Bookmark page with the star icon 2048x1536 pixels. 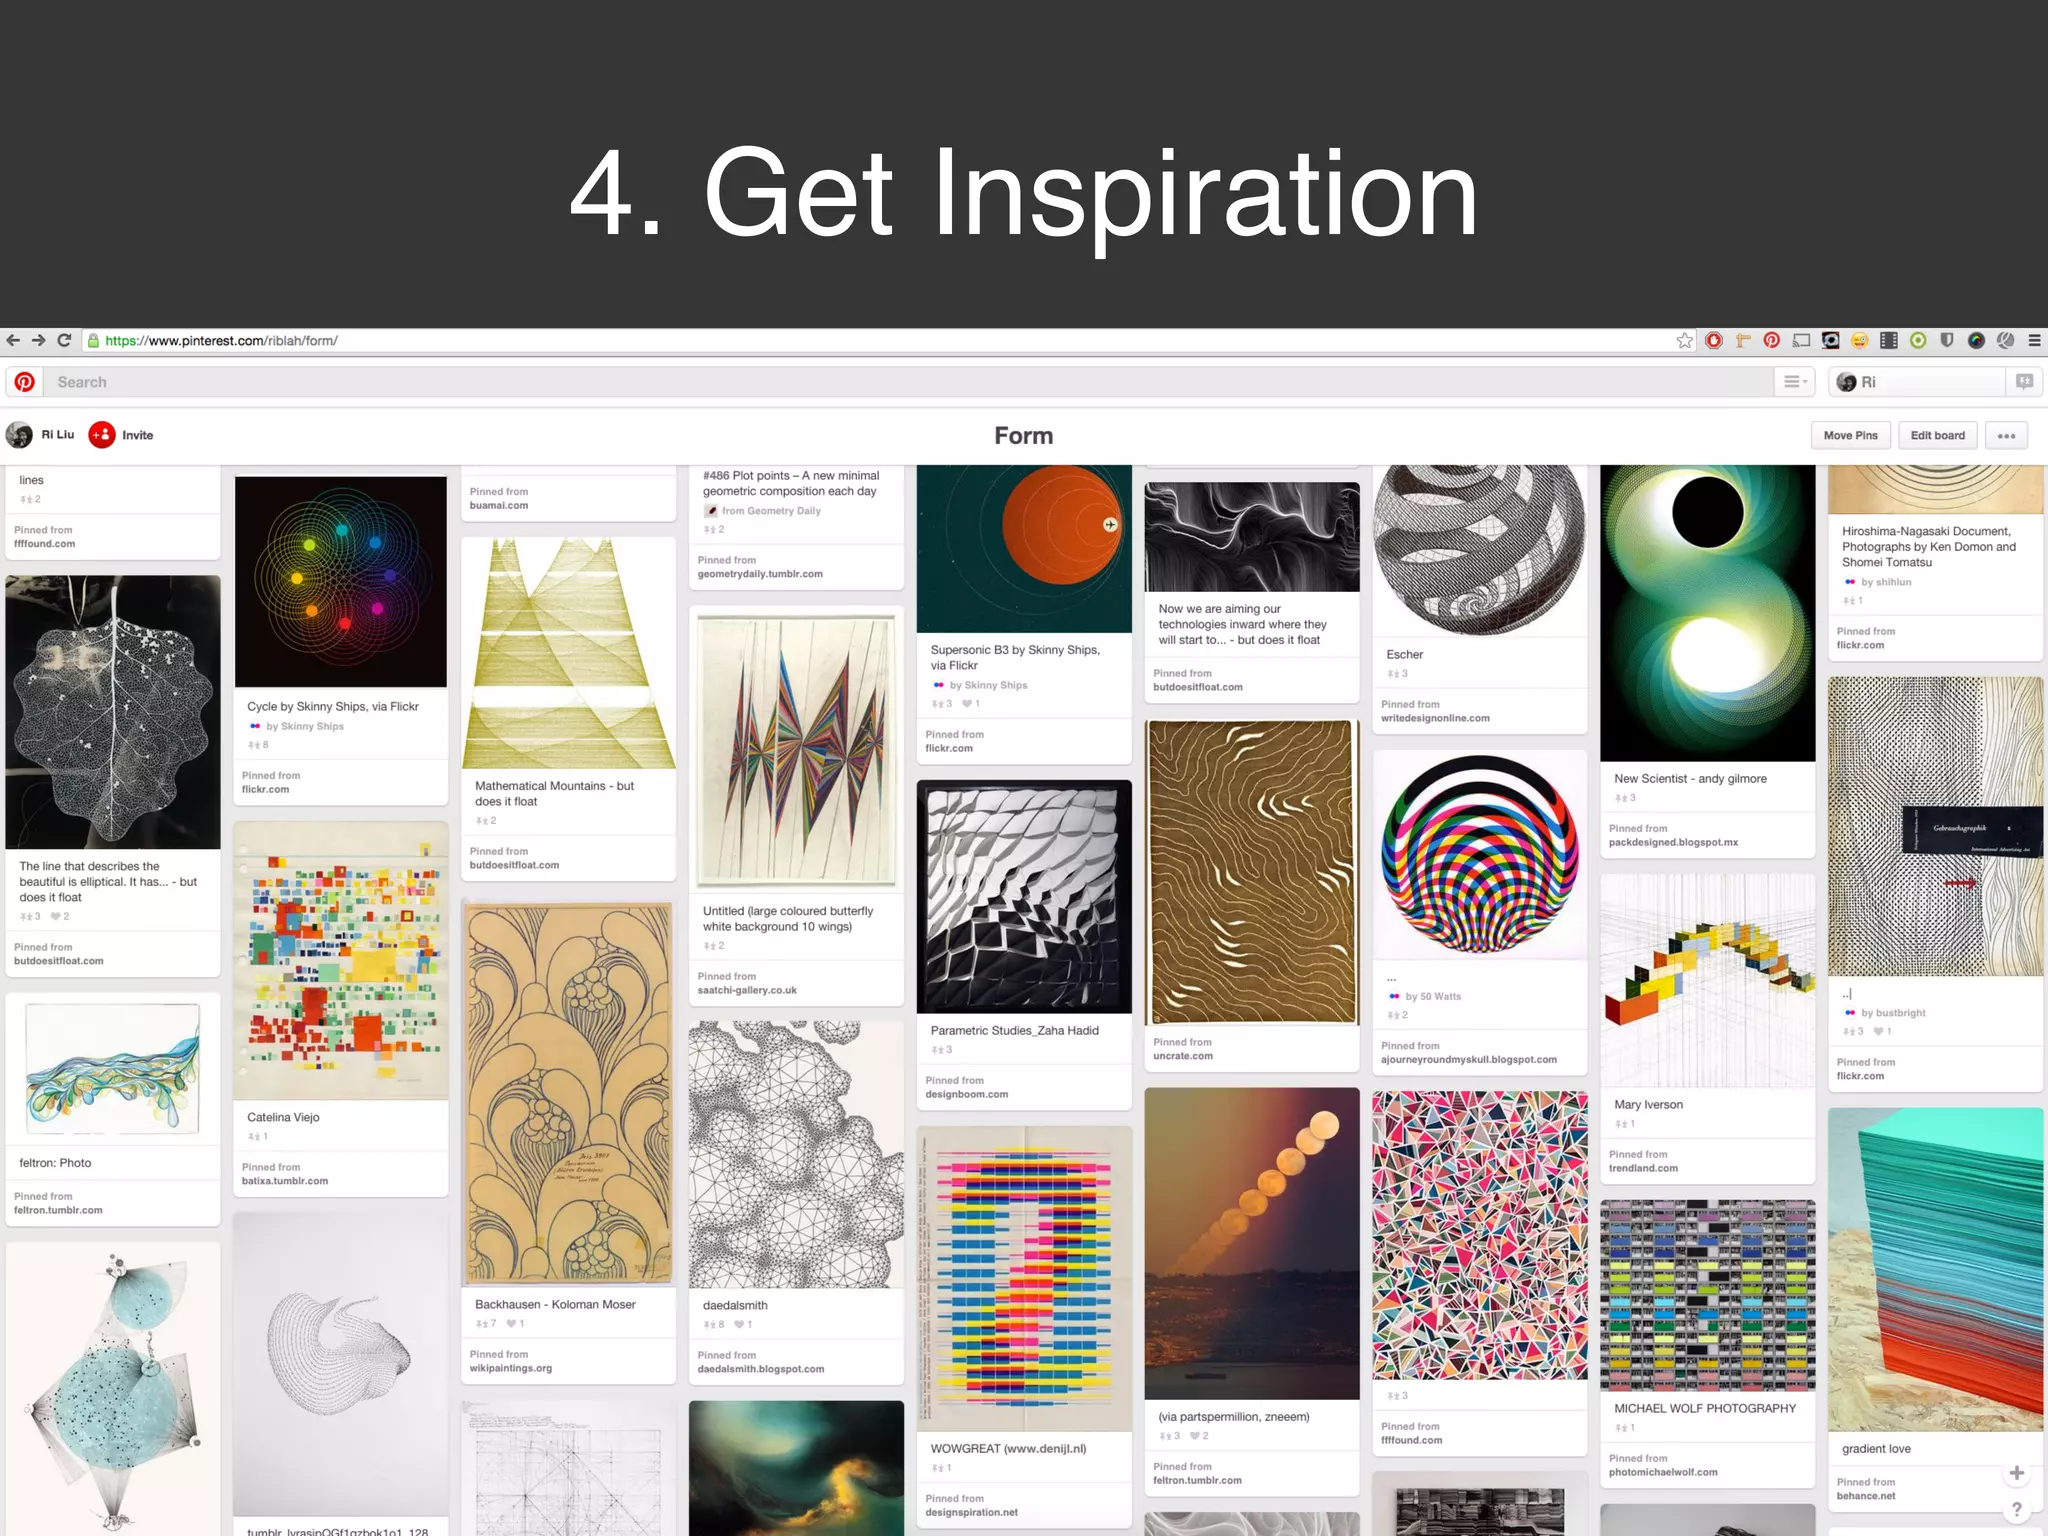pos(1685,341)
